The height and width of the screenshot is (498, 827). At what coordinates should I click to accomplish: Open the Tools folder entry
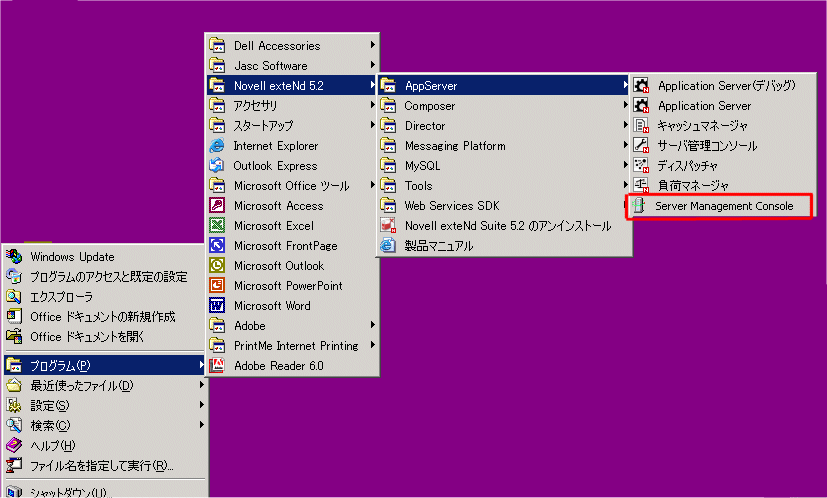click(504, 185)
